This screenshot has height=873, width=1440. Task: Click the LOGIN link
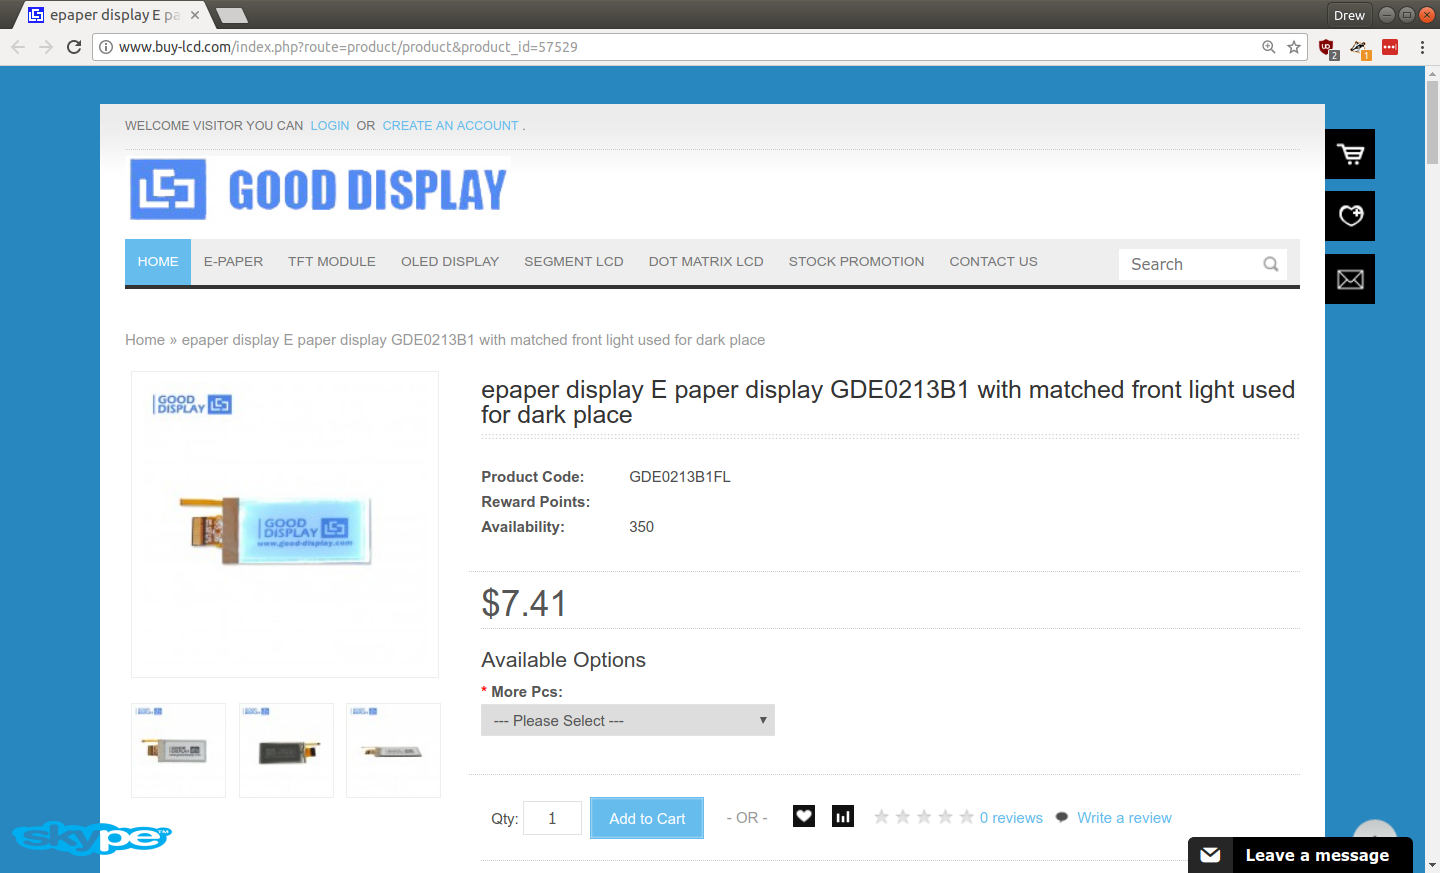[x=330, y=126]
